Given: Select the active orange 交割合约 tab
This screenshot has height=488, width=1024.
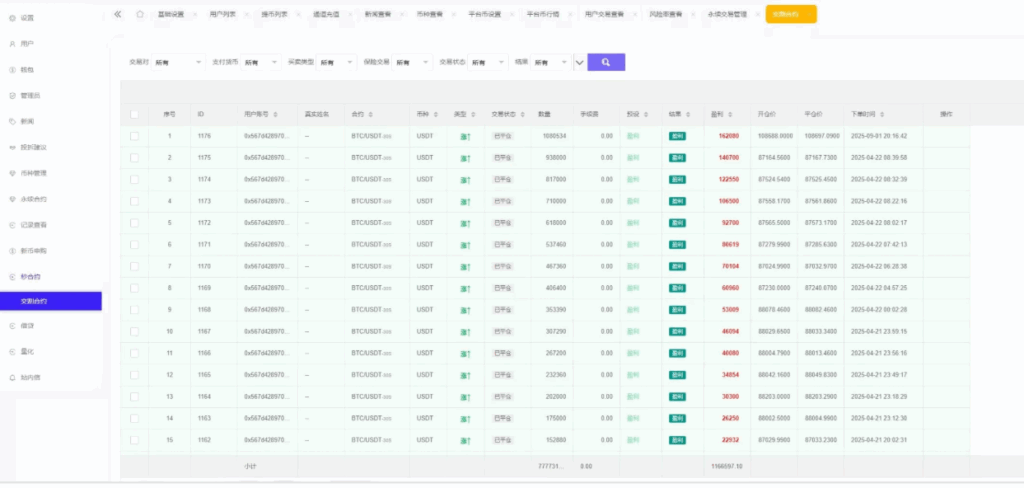Looking at the screenshot, I should pos(791,14).
